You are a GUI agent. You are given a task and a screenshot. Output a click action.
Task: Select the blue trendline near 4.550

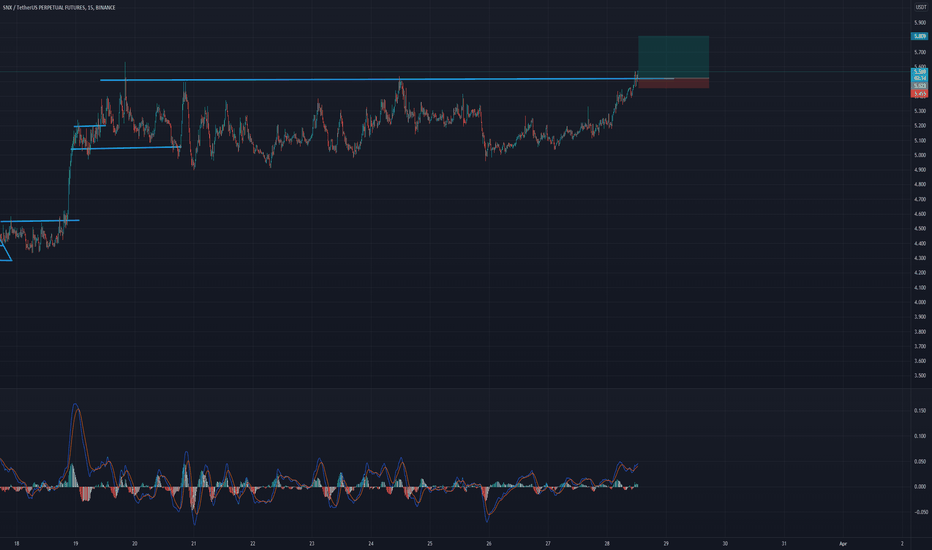40,221
